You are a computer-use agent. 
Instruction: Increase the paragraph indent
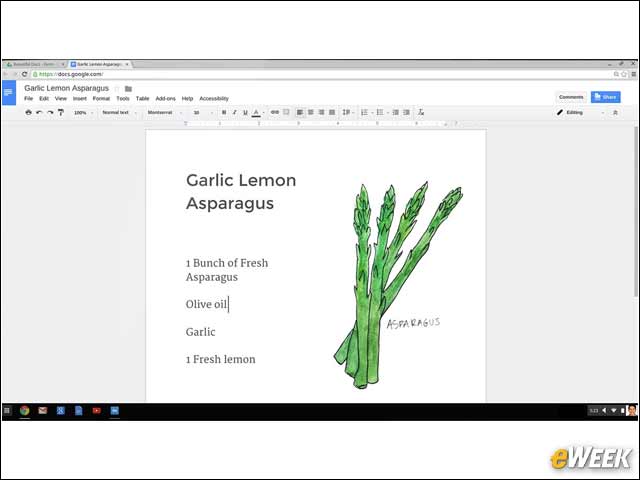tap(406, 112)
